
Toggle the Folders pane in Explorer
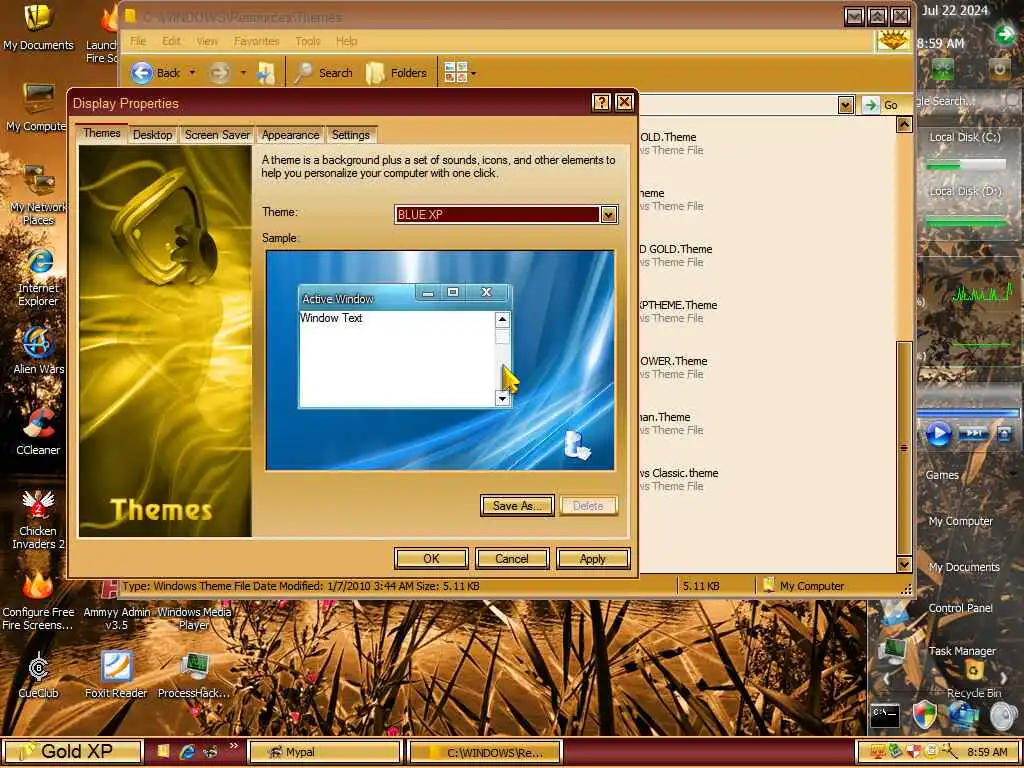coord(396,72)
